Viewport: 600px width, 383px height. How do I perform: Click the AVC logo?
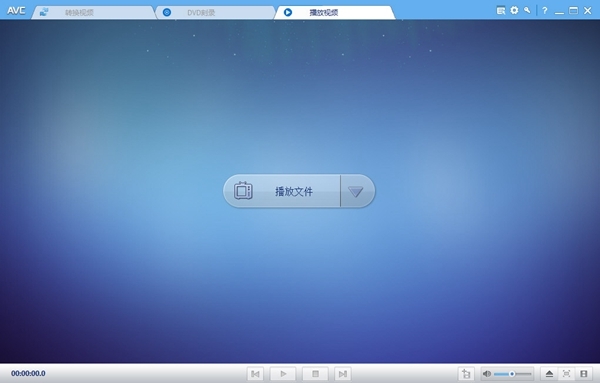tap(16, 10)
